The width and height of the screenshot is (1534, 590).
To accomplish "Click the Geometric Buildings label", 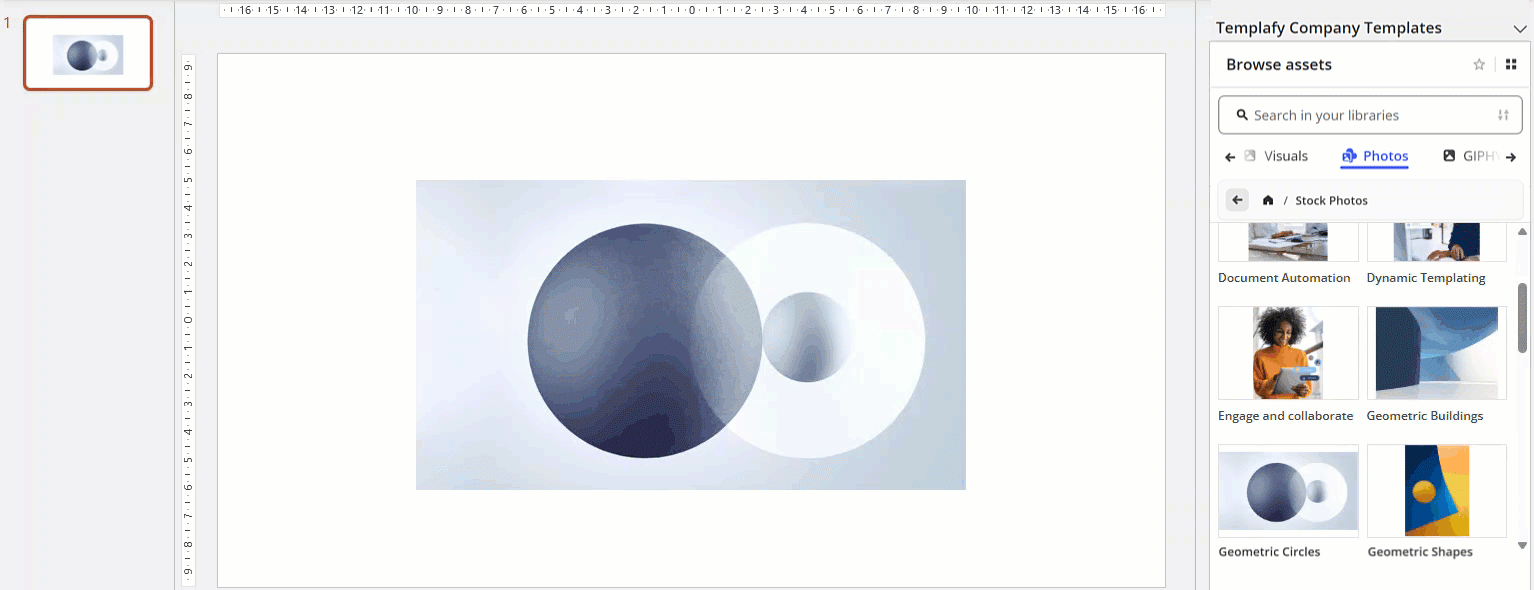I will (x=1425, y=416).
